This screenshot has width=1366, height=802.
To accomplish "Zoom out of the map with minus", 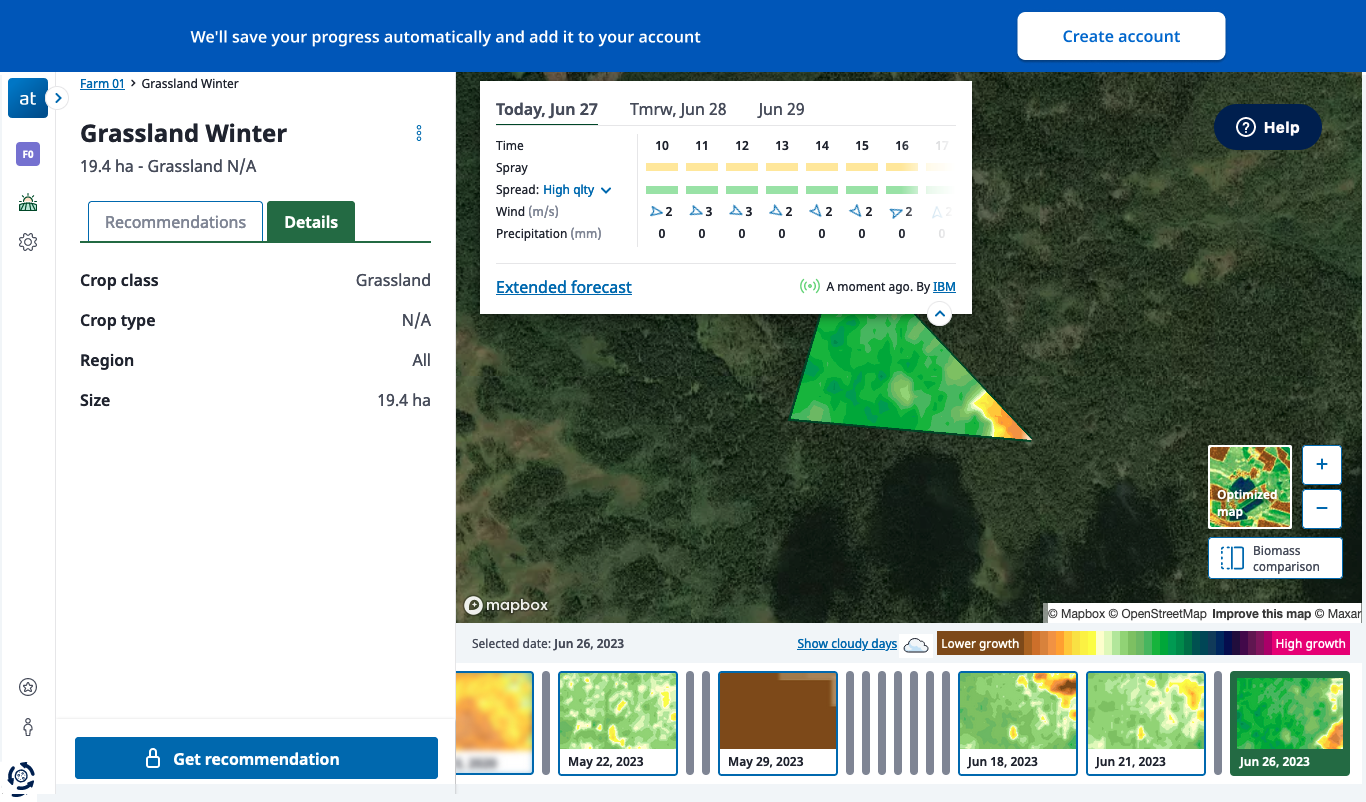I will point(1322,508).
